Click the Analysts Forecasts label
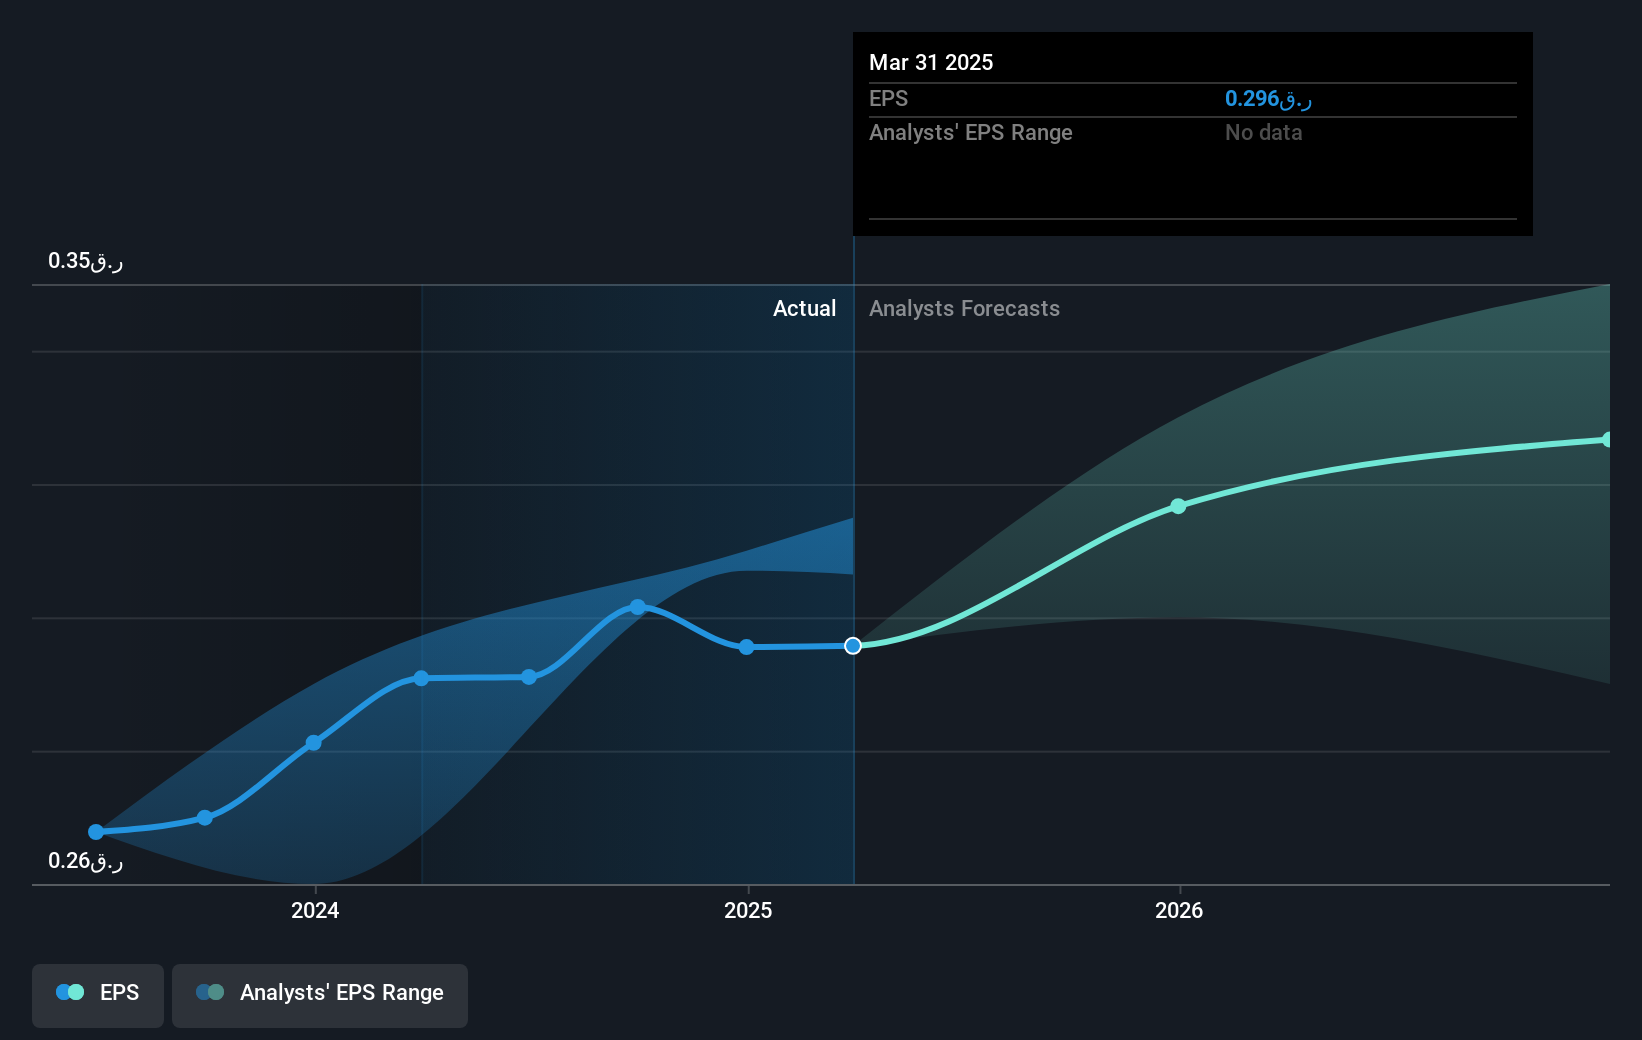 click(x=964, y=308)
